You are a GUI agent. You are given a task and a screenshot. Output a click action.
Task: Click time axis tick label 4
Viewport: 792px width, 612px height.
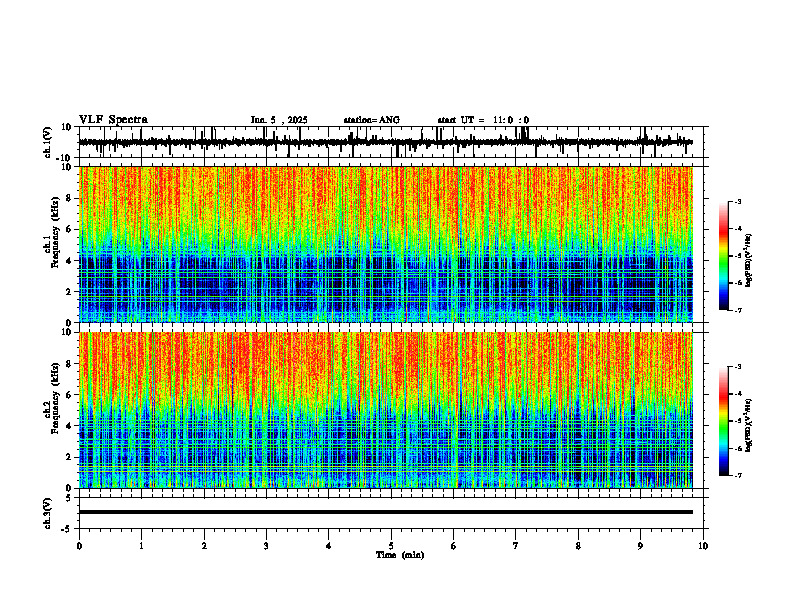pos(329,546)
